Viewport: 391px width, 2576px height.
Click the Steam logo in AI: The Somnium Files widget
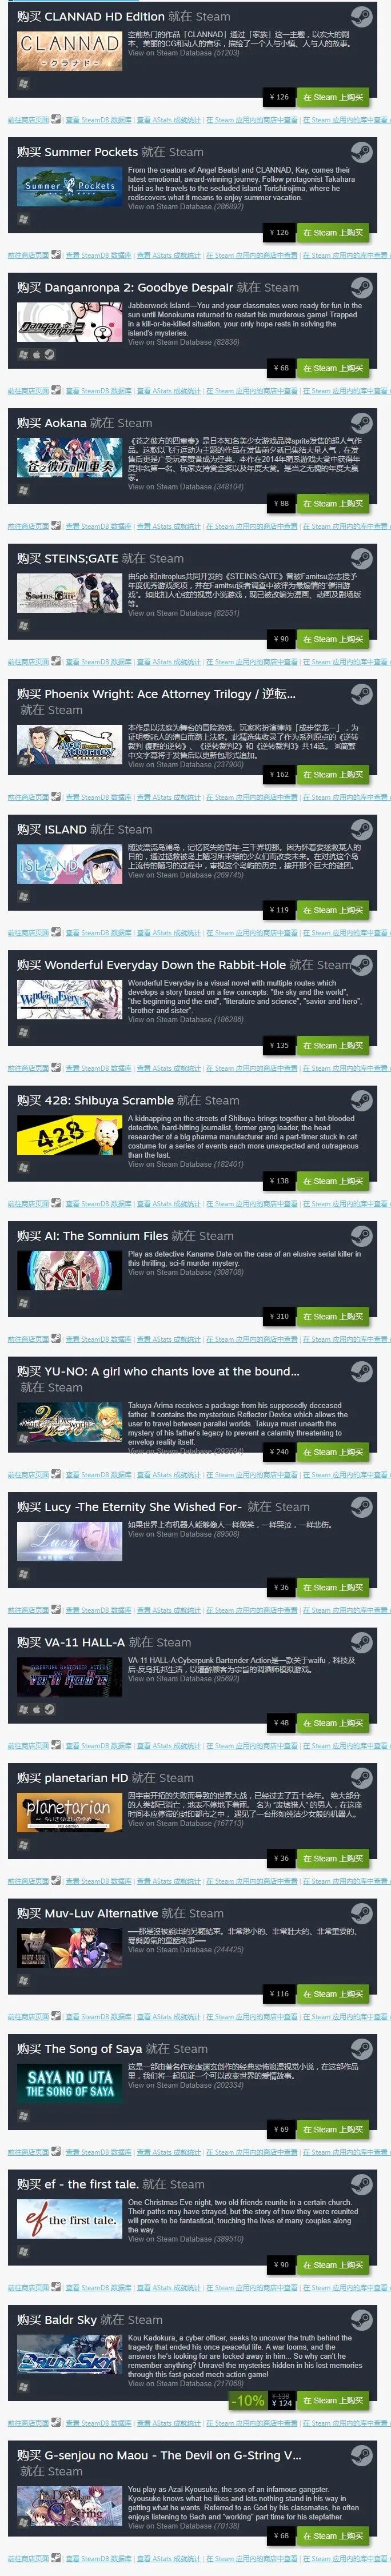click(362, 1237)
